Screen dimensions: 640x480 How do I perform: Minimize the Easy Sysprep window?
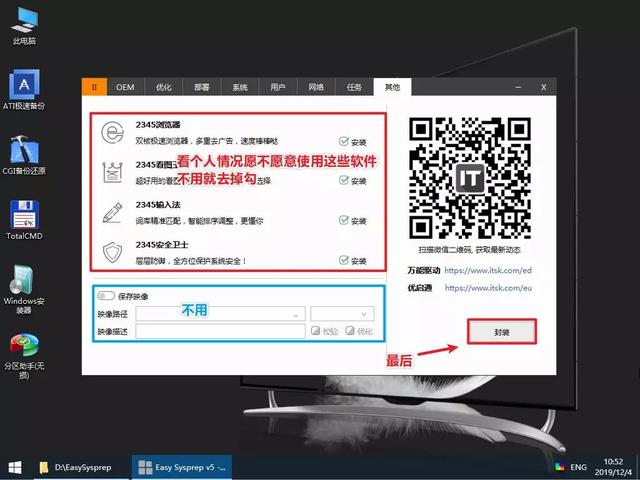point(518,87)
